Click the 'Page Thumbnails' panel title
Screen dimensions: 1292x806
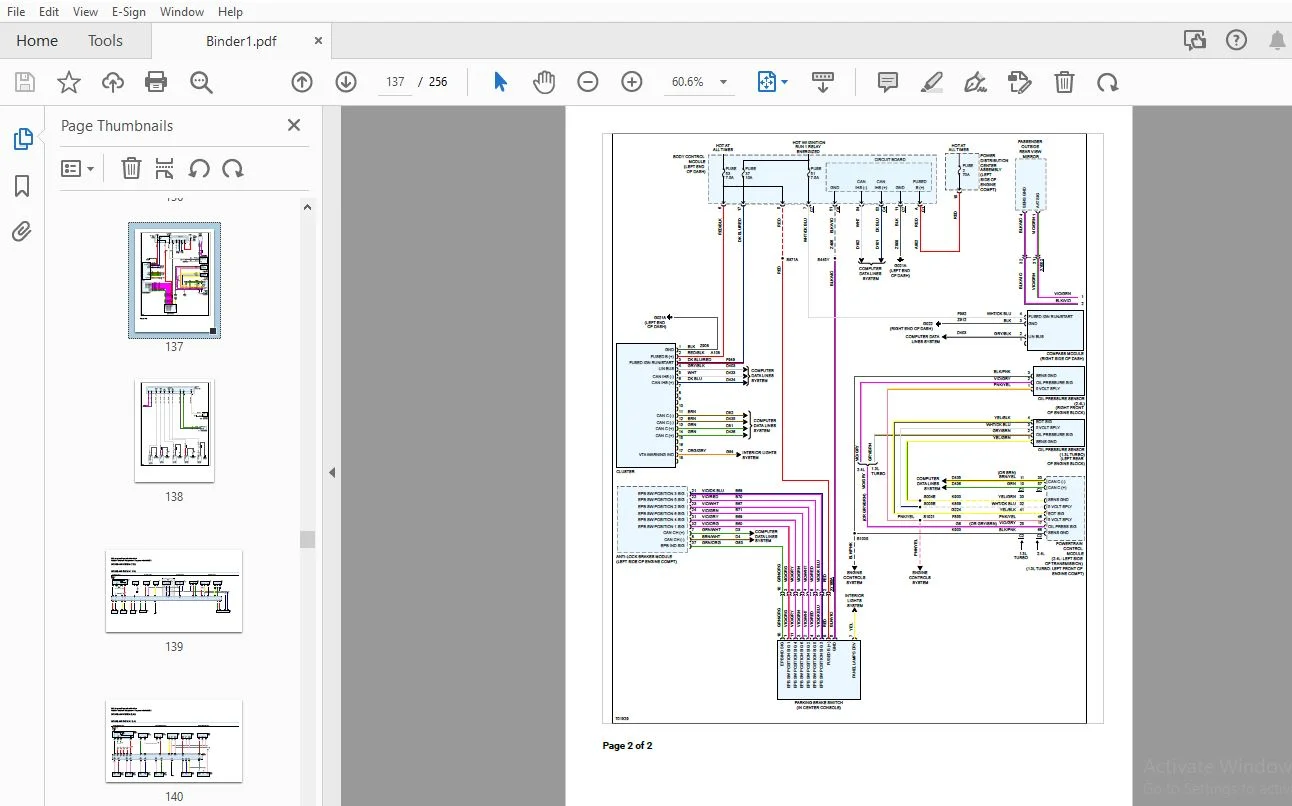[117, 126]
